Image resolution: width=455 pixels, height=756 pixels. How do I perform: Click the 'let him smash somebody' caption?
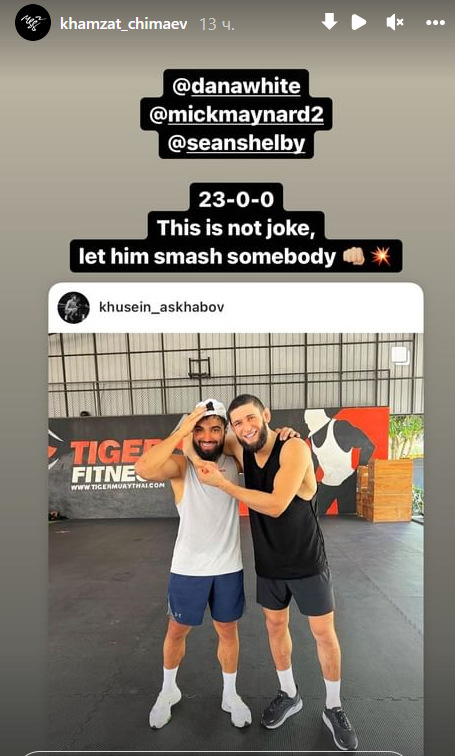point(207,256)
